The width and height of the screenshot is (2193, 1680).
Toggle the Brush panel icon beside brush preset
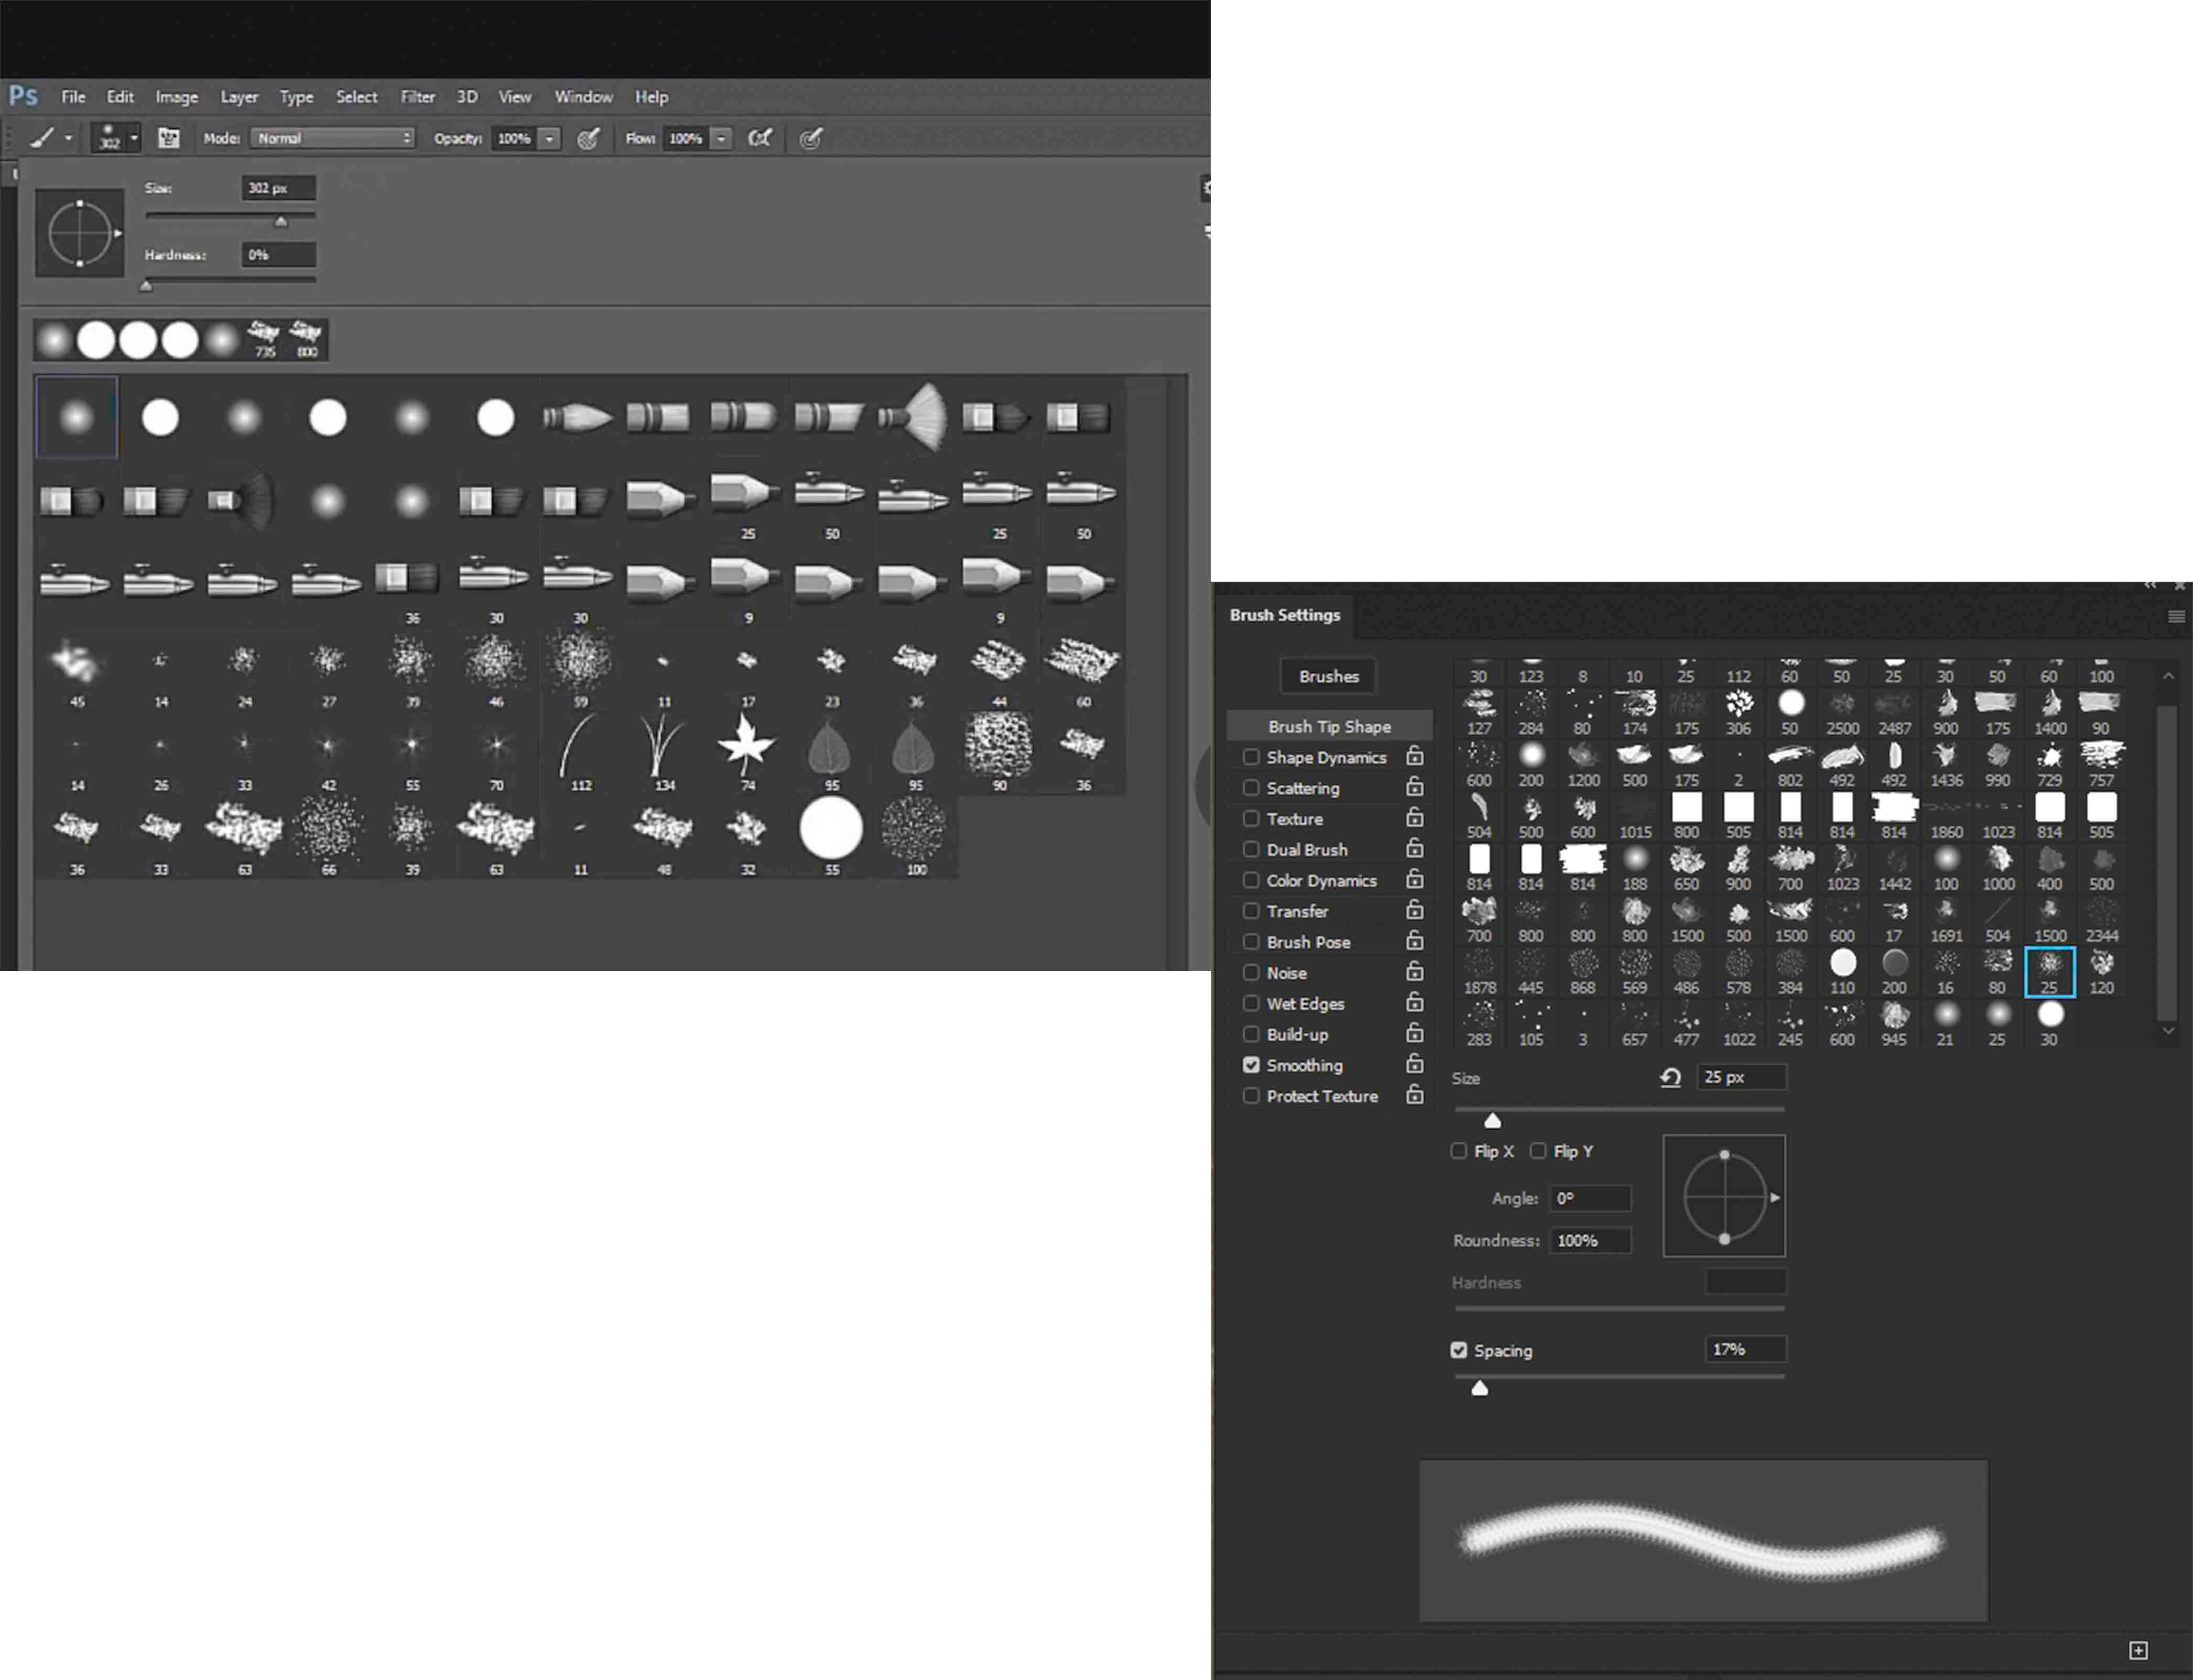pyautogui.click(x=168, y=138)
